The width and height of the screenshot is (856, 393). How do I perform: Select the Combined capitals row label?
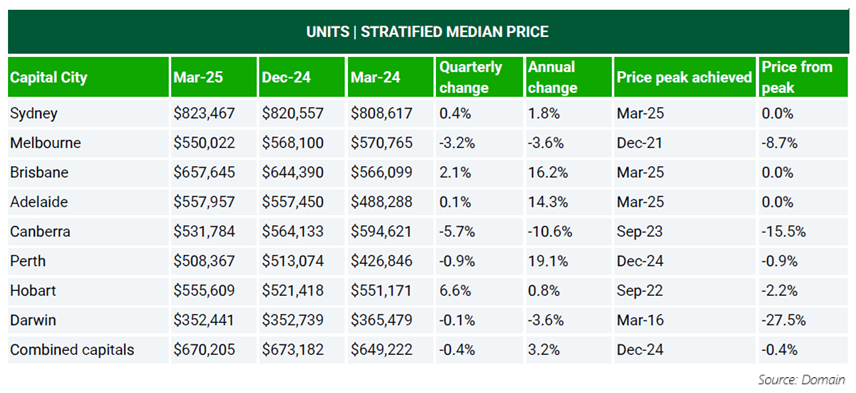point(72,349)
